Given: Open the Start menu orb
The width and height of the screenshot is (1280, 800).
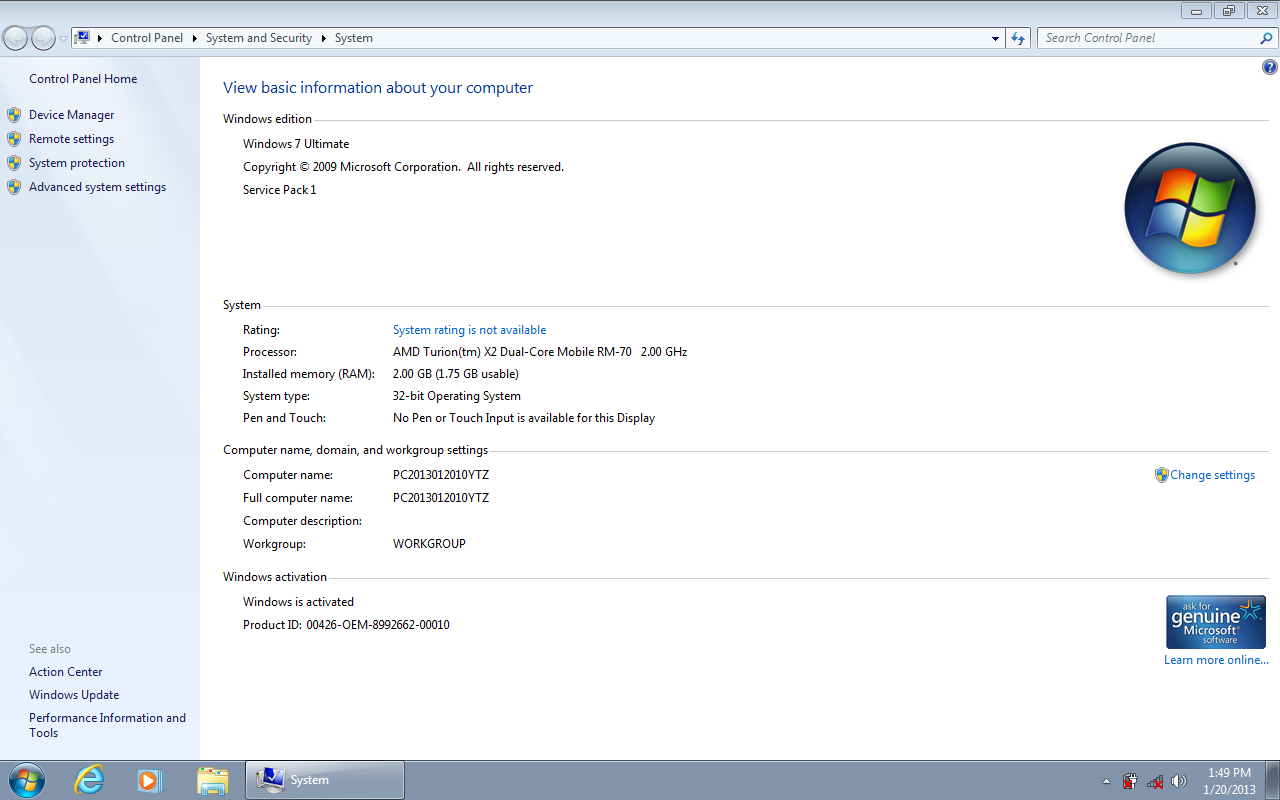Looking at the screenshot, I should pyautogui.click(x=26, y=780).
